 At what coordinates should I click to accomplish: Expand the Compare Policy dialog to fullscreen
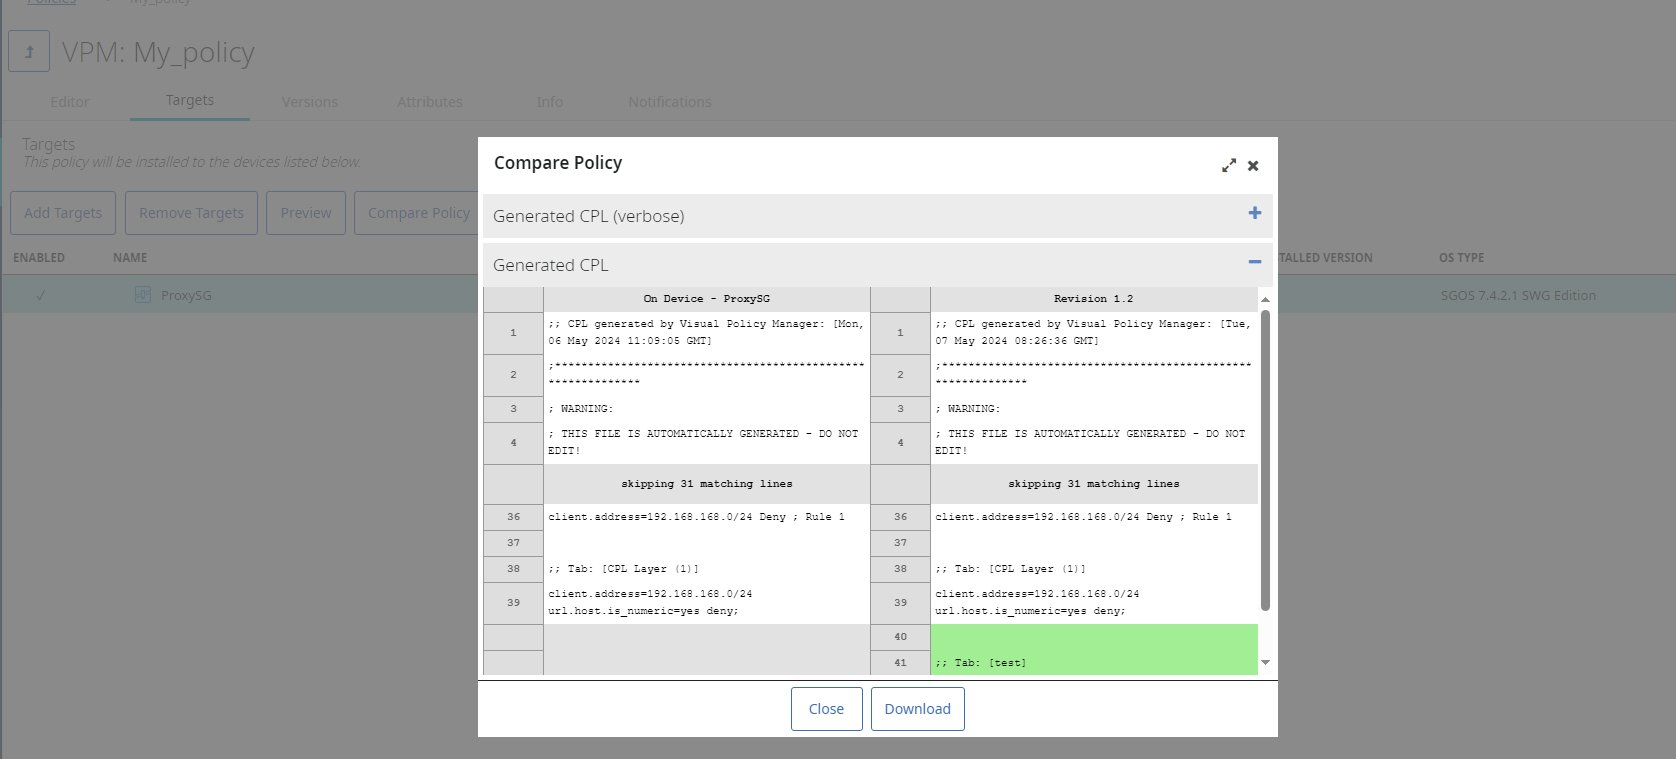coord(1228,166)
